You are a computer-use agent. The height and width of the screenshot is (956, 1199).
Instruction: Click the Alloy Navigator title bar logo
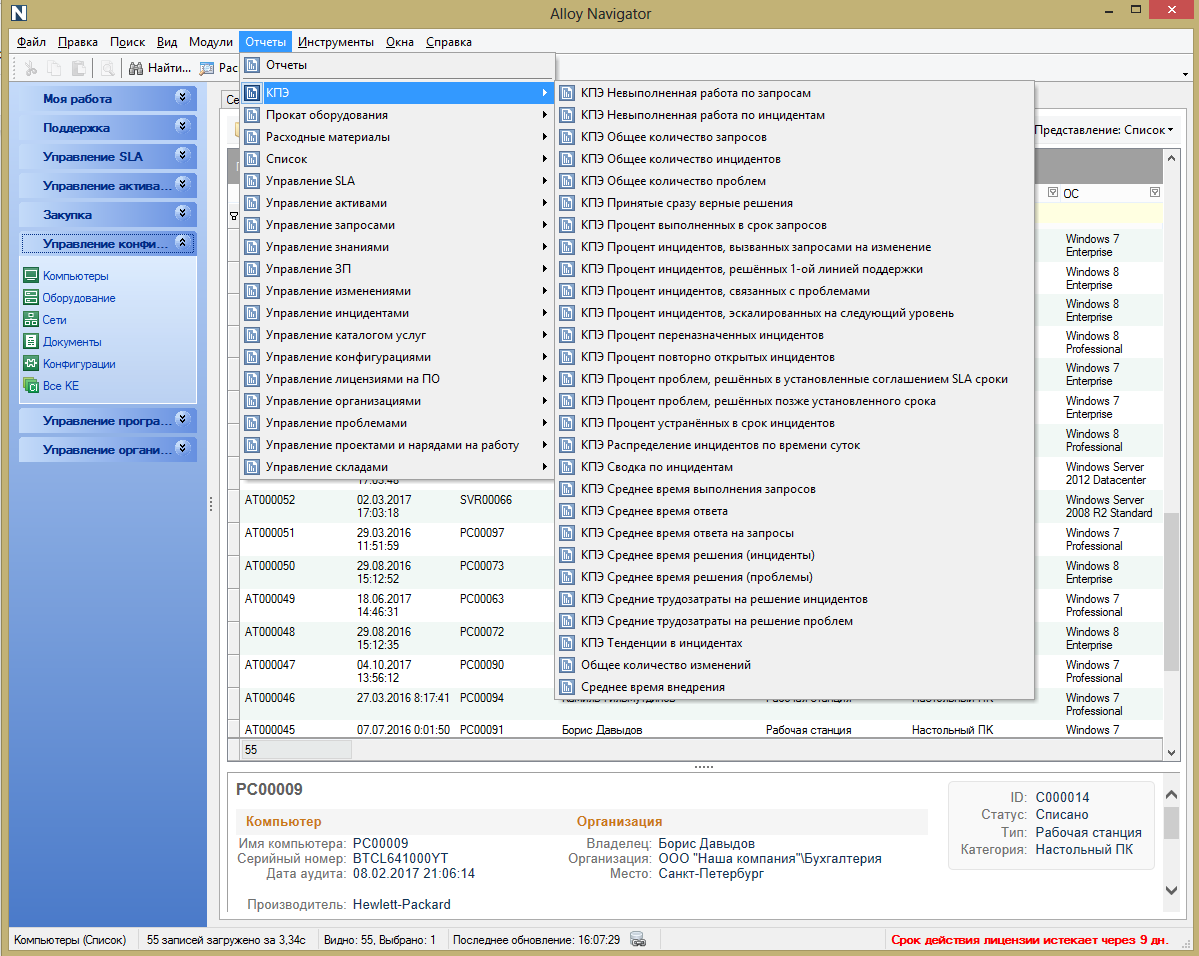[x=18, y=13]
